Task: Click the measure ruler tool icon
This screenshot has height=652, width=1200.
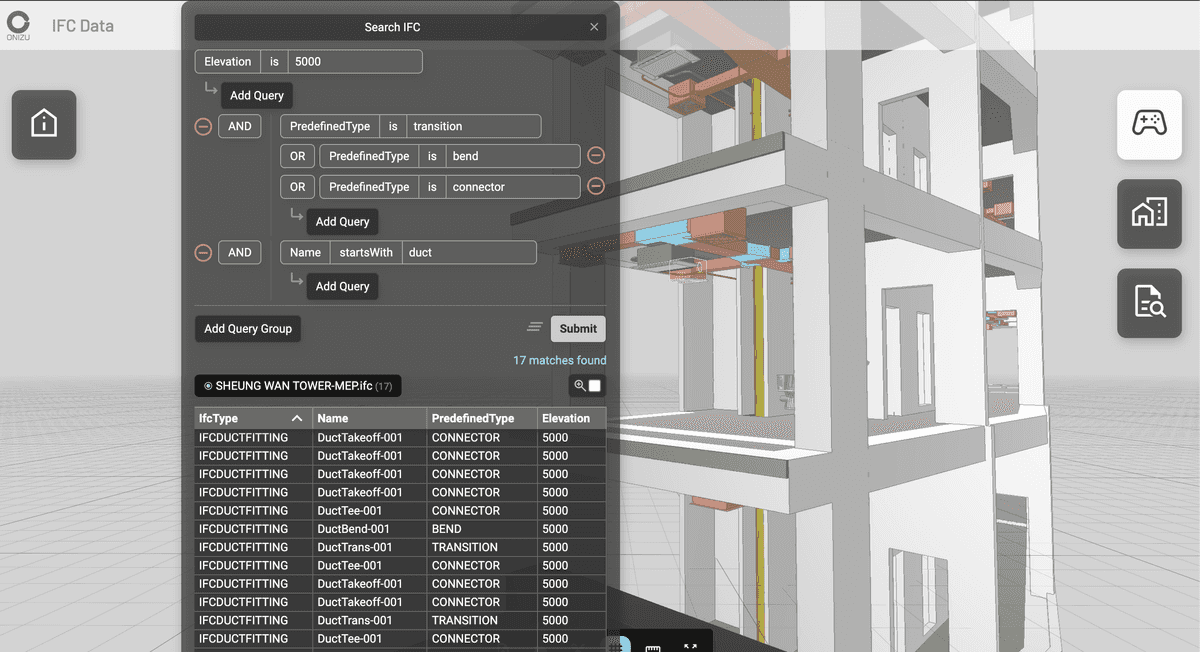Action: pyautogui.click(x=653, y=647)
